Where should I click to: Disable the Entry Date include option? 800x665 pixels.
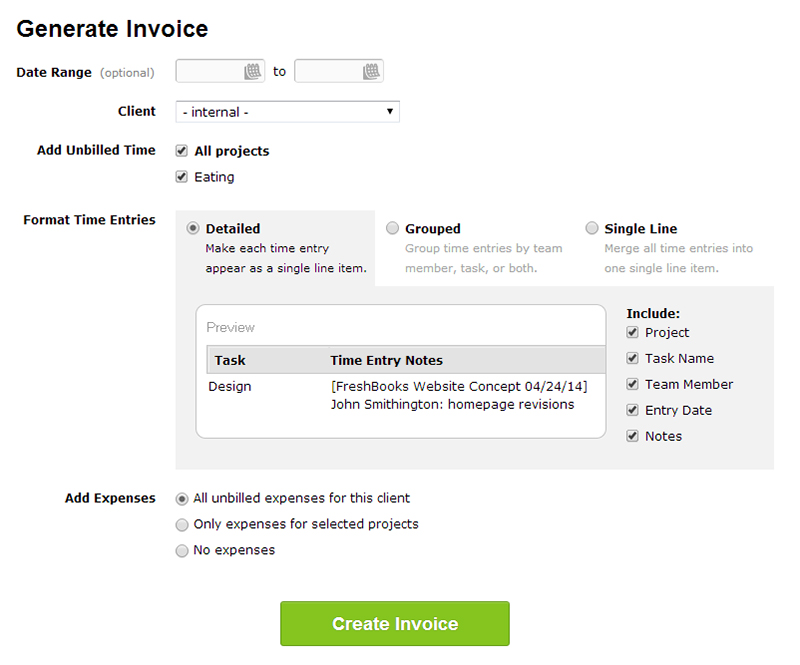point(632,410)
